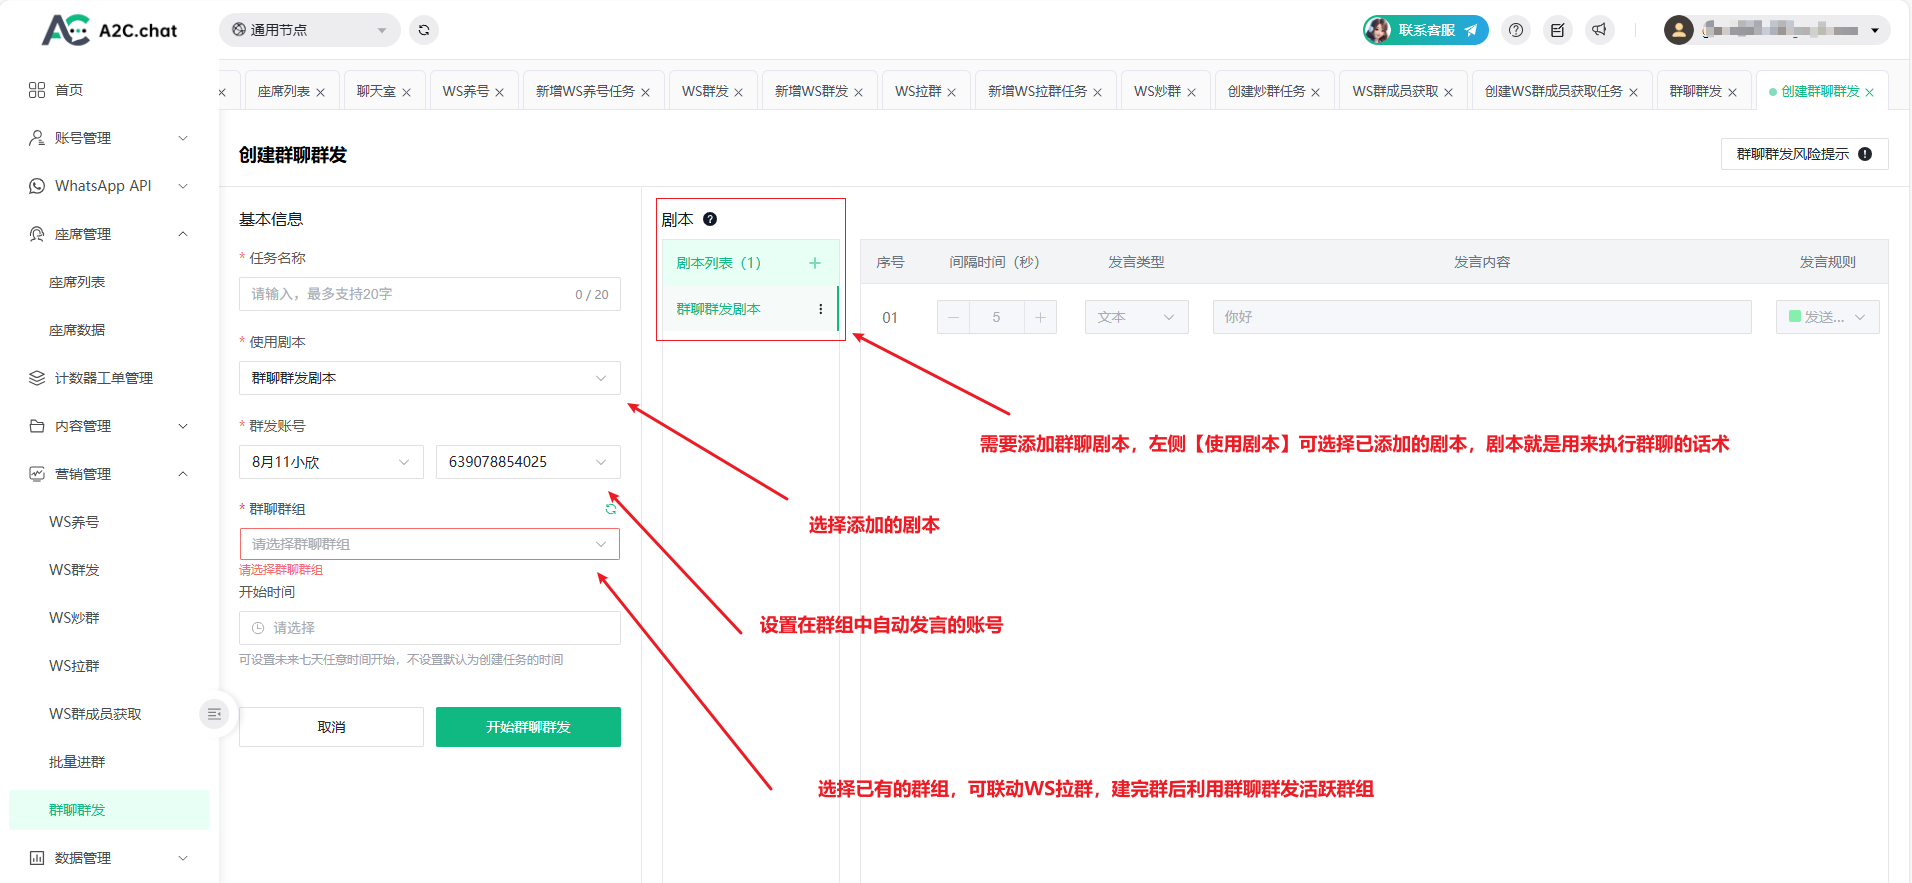Open the 群聊群发剧本 three-dot options menu

[x=821, y=309]
